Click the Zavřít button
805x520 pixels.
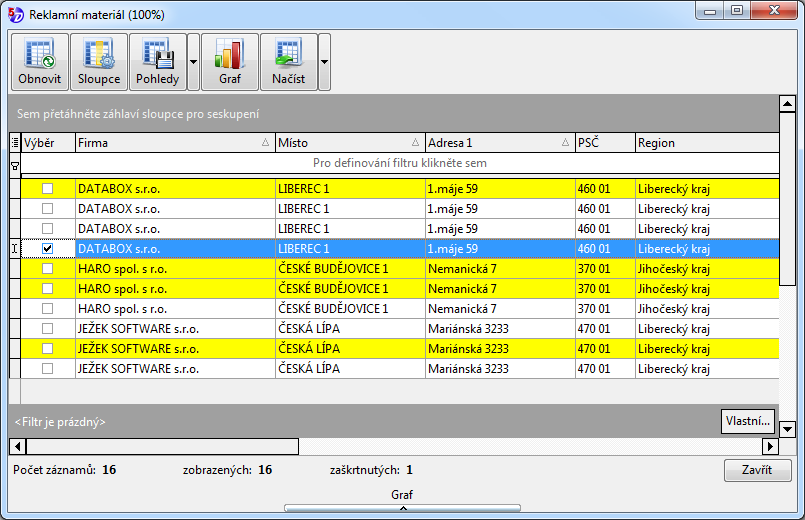tap(757, 470)
